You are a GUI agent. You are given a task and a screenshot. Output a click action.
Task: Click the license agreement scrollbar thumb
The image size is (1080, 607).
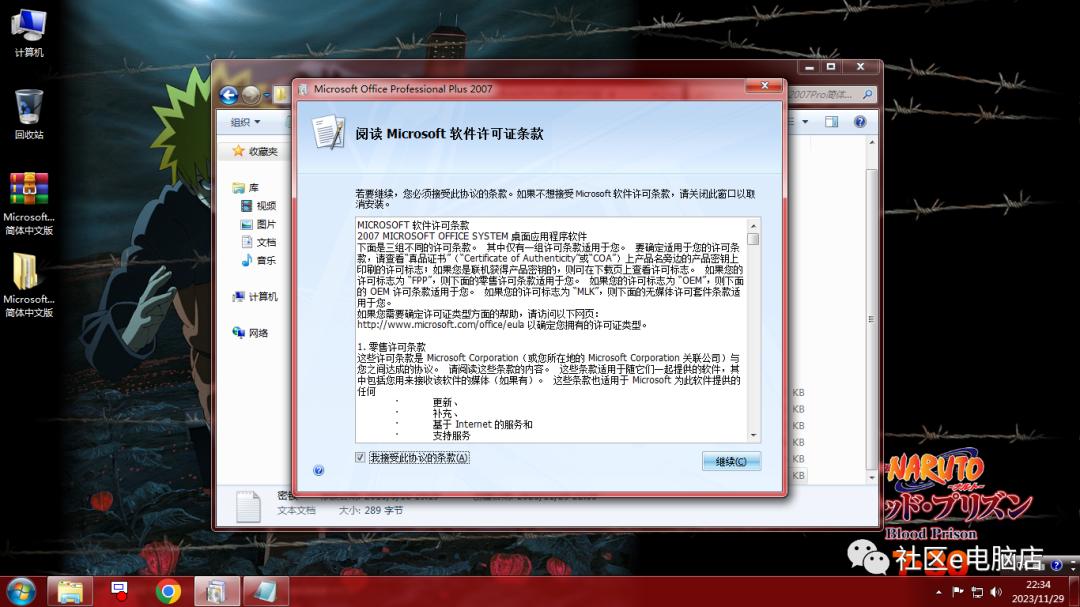[x=754, y=239]
